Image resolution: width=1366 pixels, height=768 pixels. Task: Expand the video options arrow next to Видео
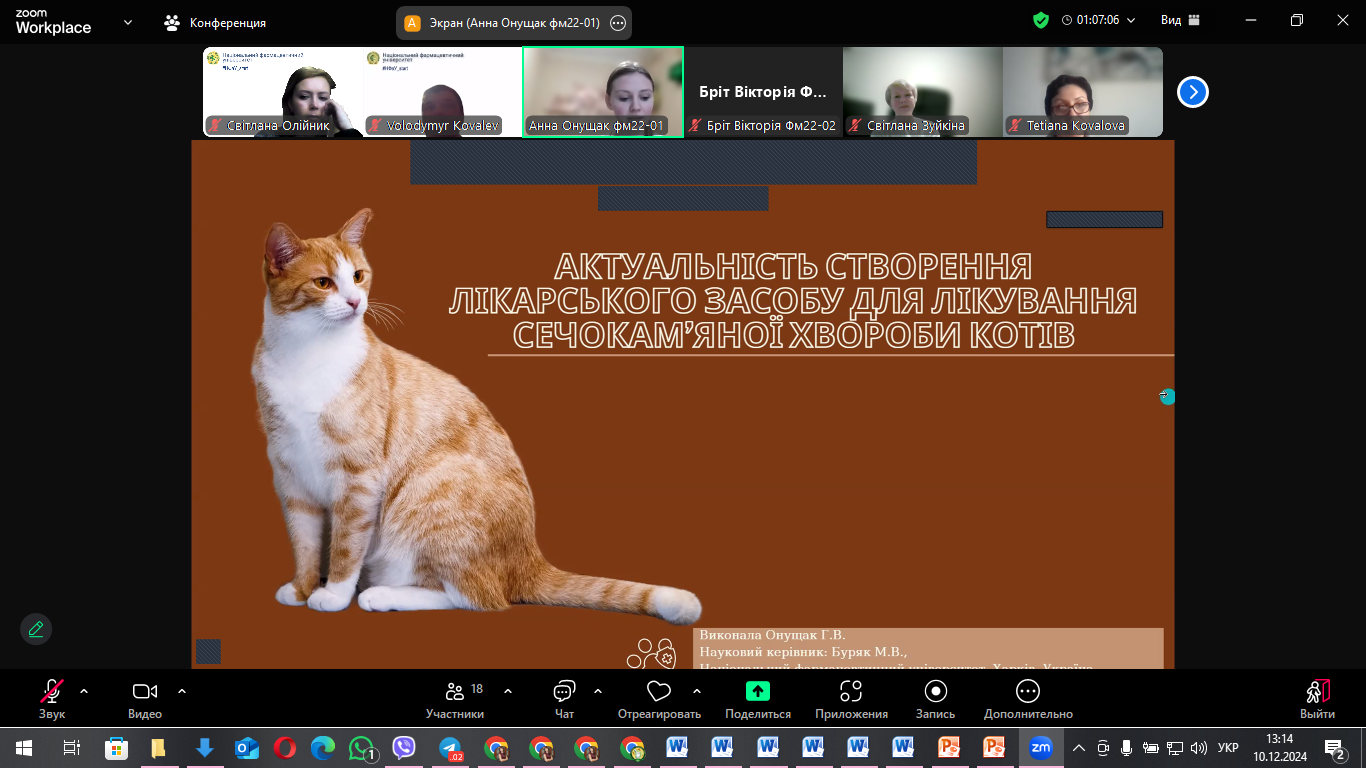coord(182,691)
